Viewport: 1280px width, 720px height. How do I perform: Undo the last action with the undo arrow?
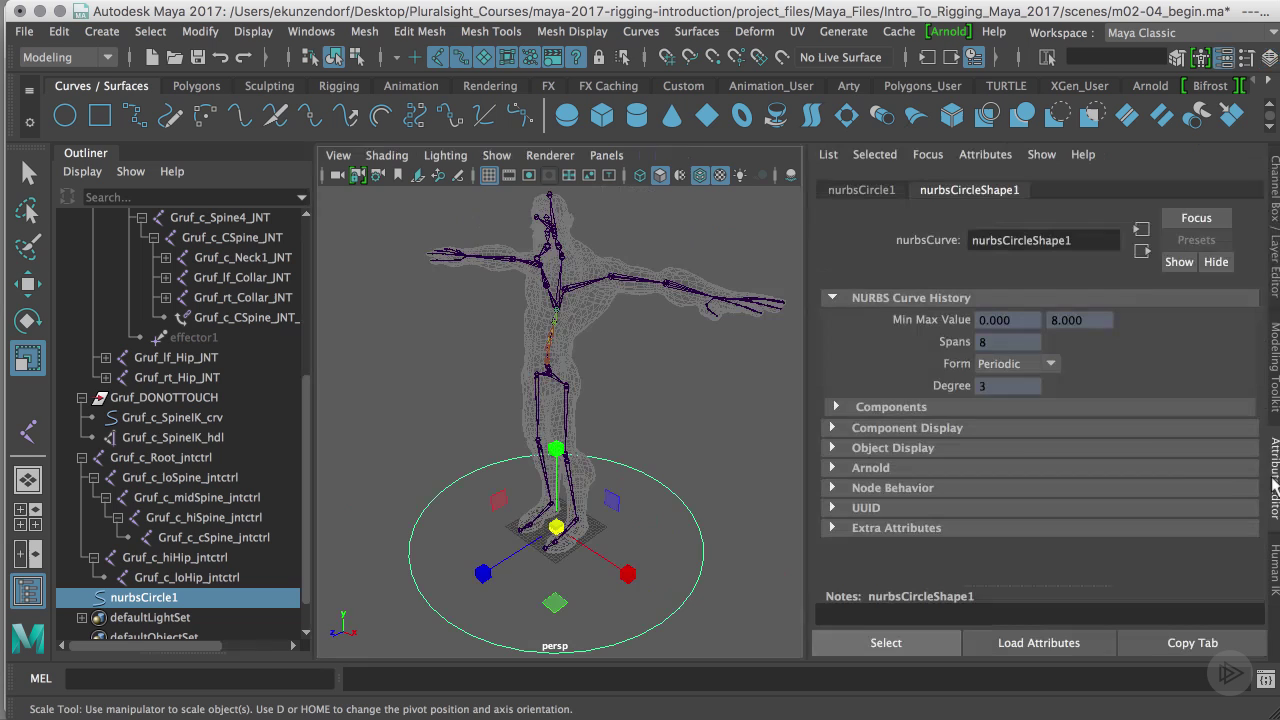220,57
